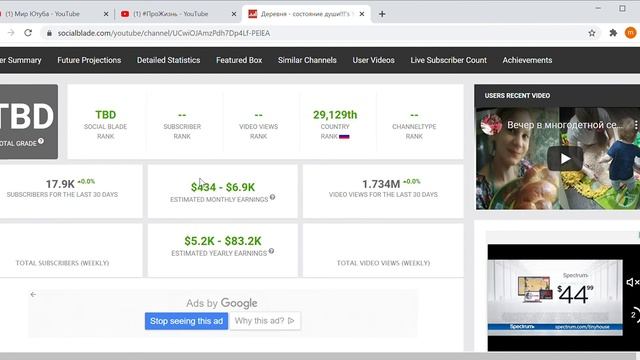Click the $434 - $6.9K monthly earnings

pyautogui.click(x=223, y=187)
